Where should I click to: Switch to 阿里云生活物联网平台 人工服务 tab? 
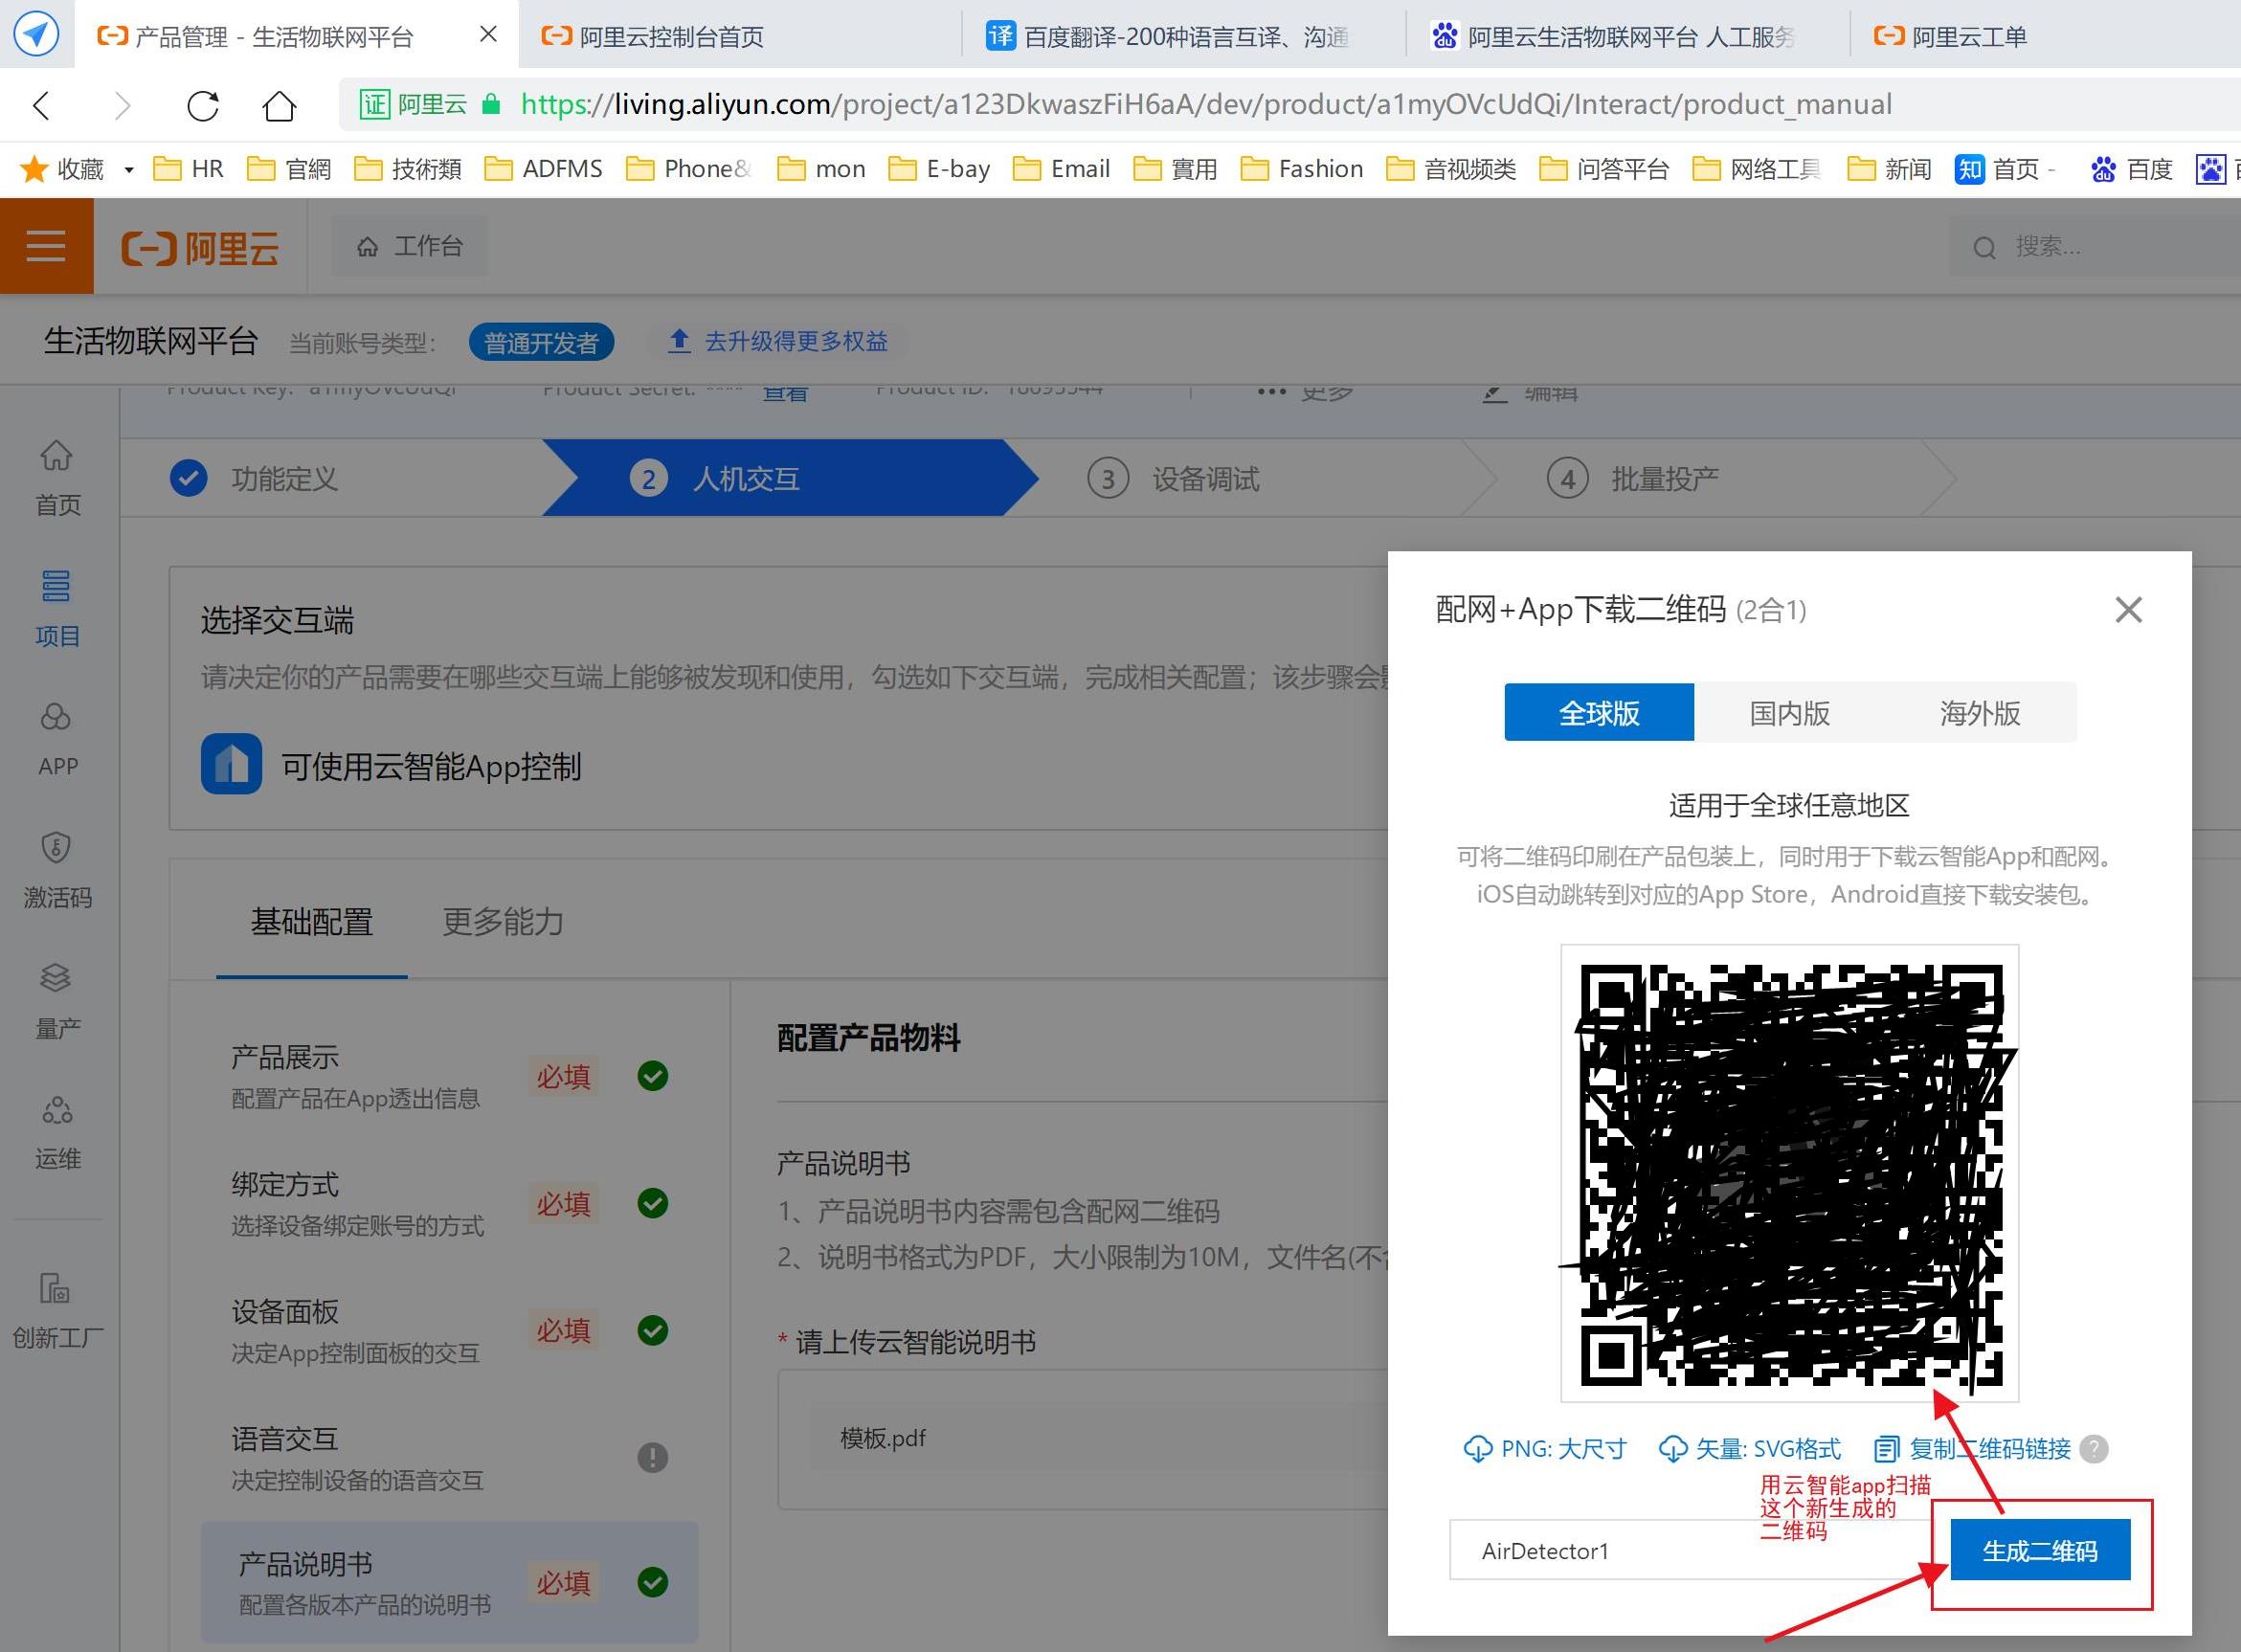1626,36
